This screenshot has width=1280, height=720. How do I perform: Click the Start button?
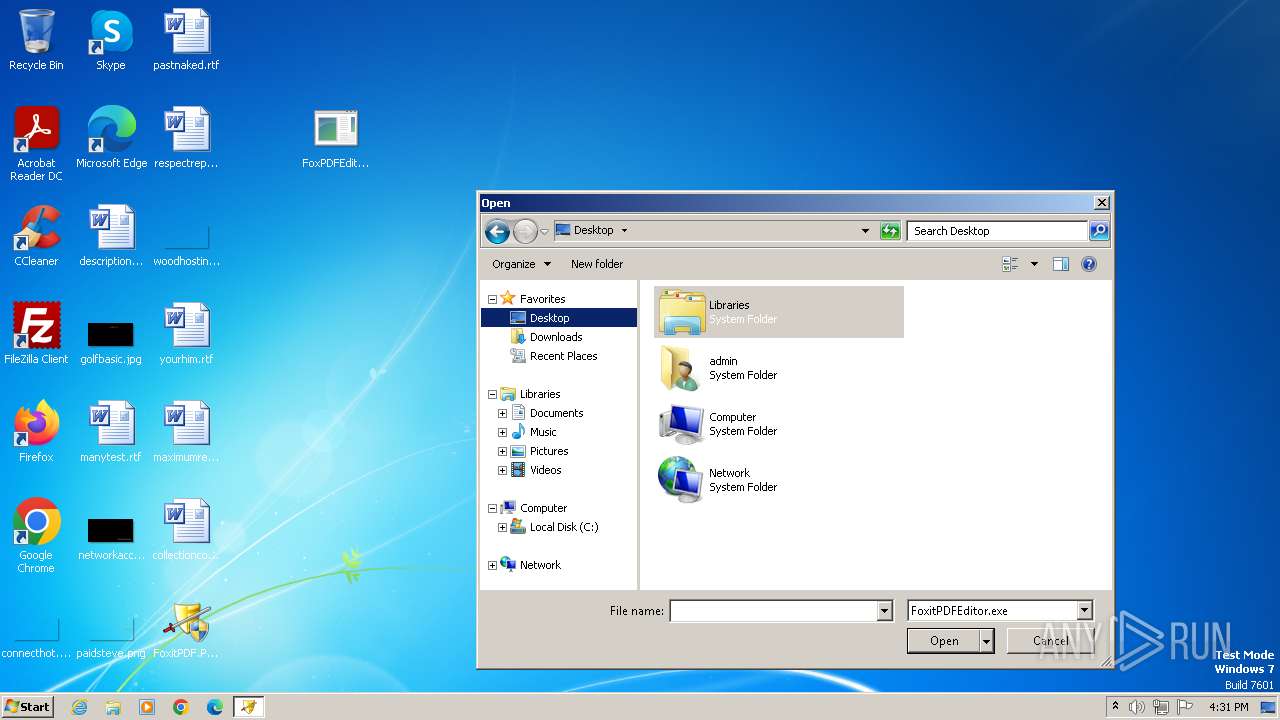27,707
